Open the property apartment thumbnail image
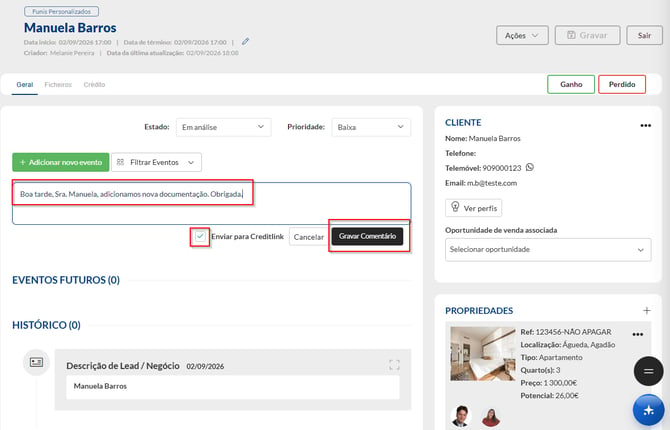Image resolution: width=670 pixels, height=430 pixels. point(483,353)
